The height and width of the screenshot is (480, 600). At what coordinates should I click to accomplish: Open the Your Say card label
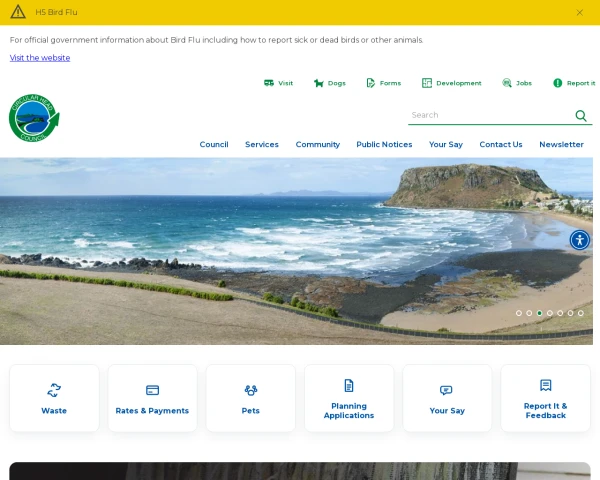(447, 411)
